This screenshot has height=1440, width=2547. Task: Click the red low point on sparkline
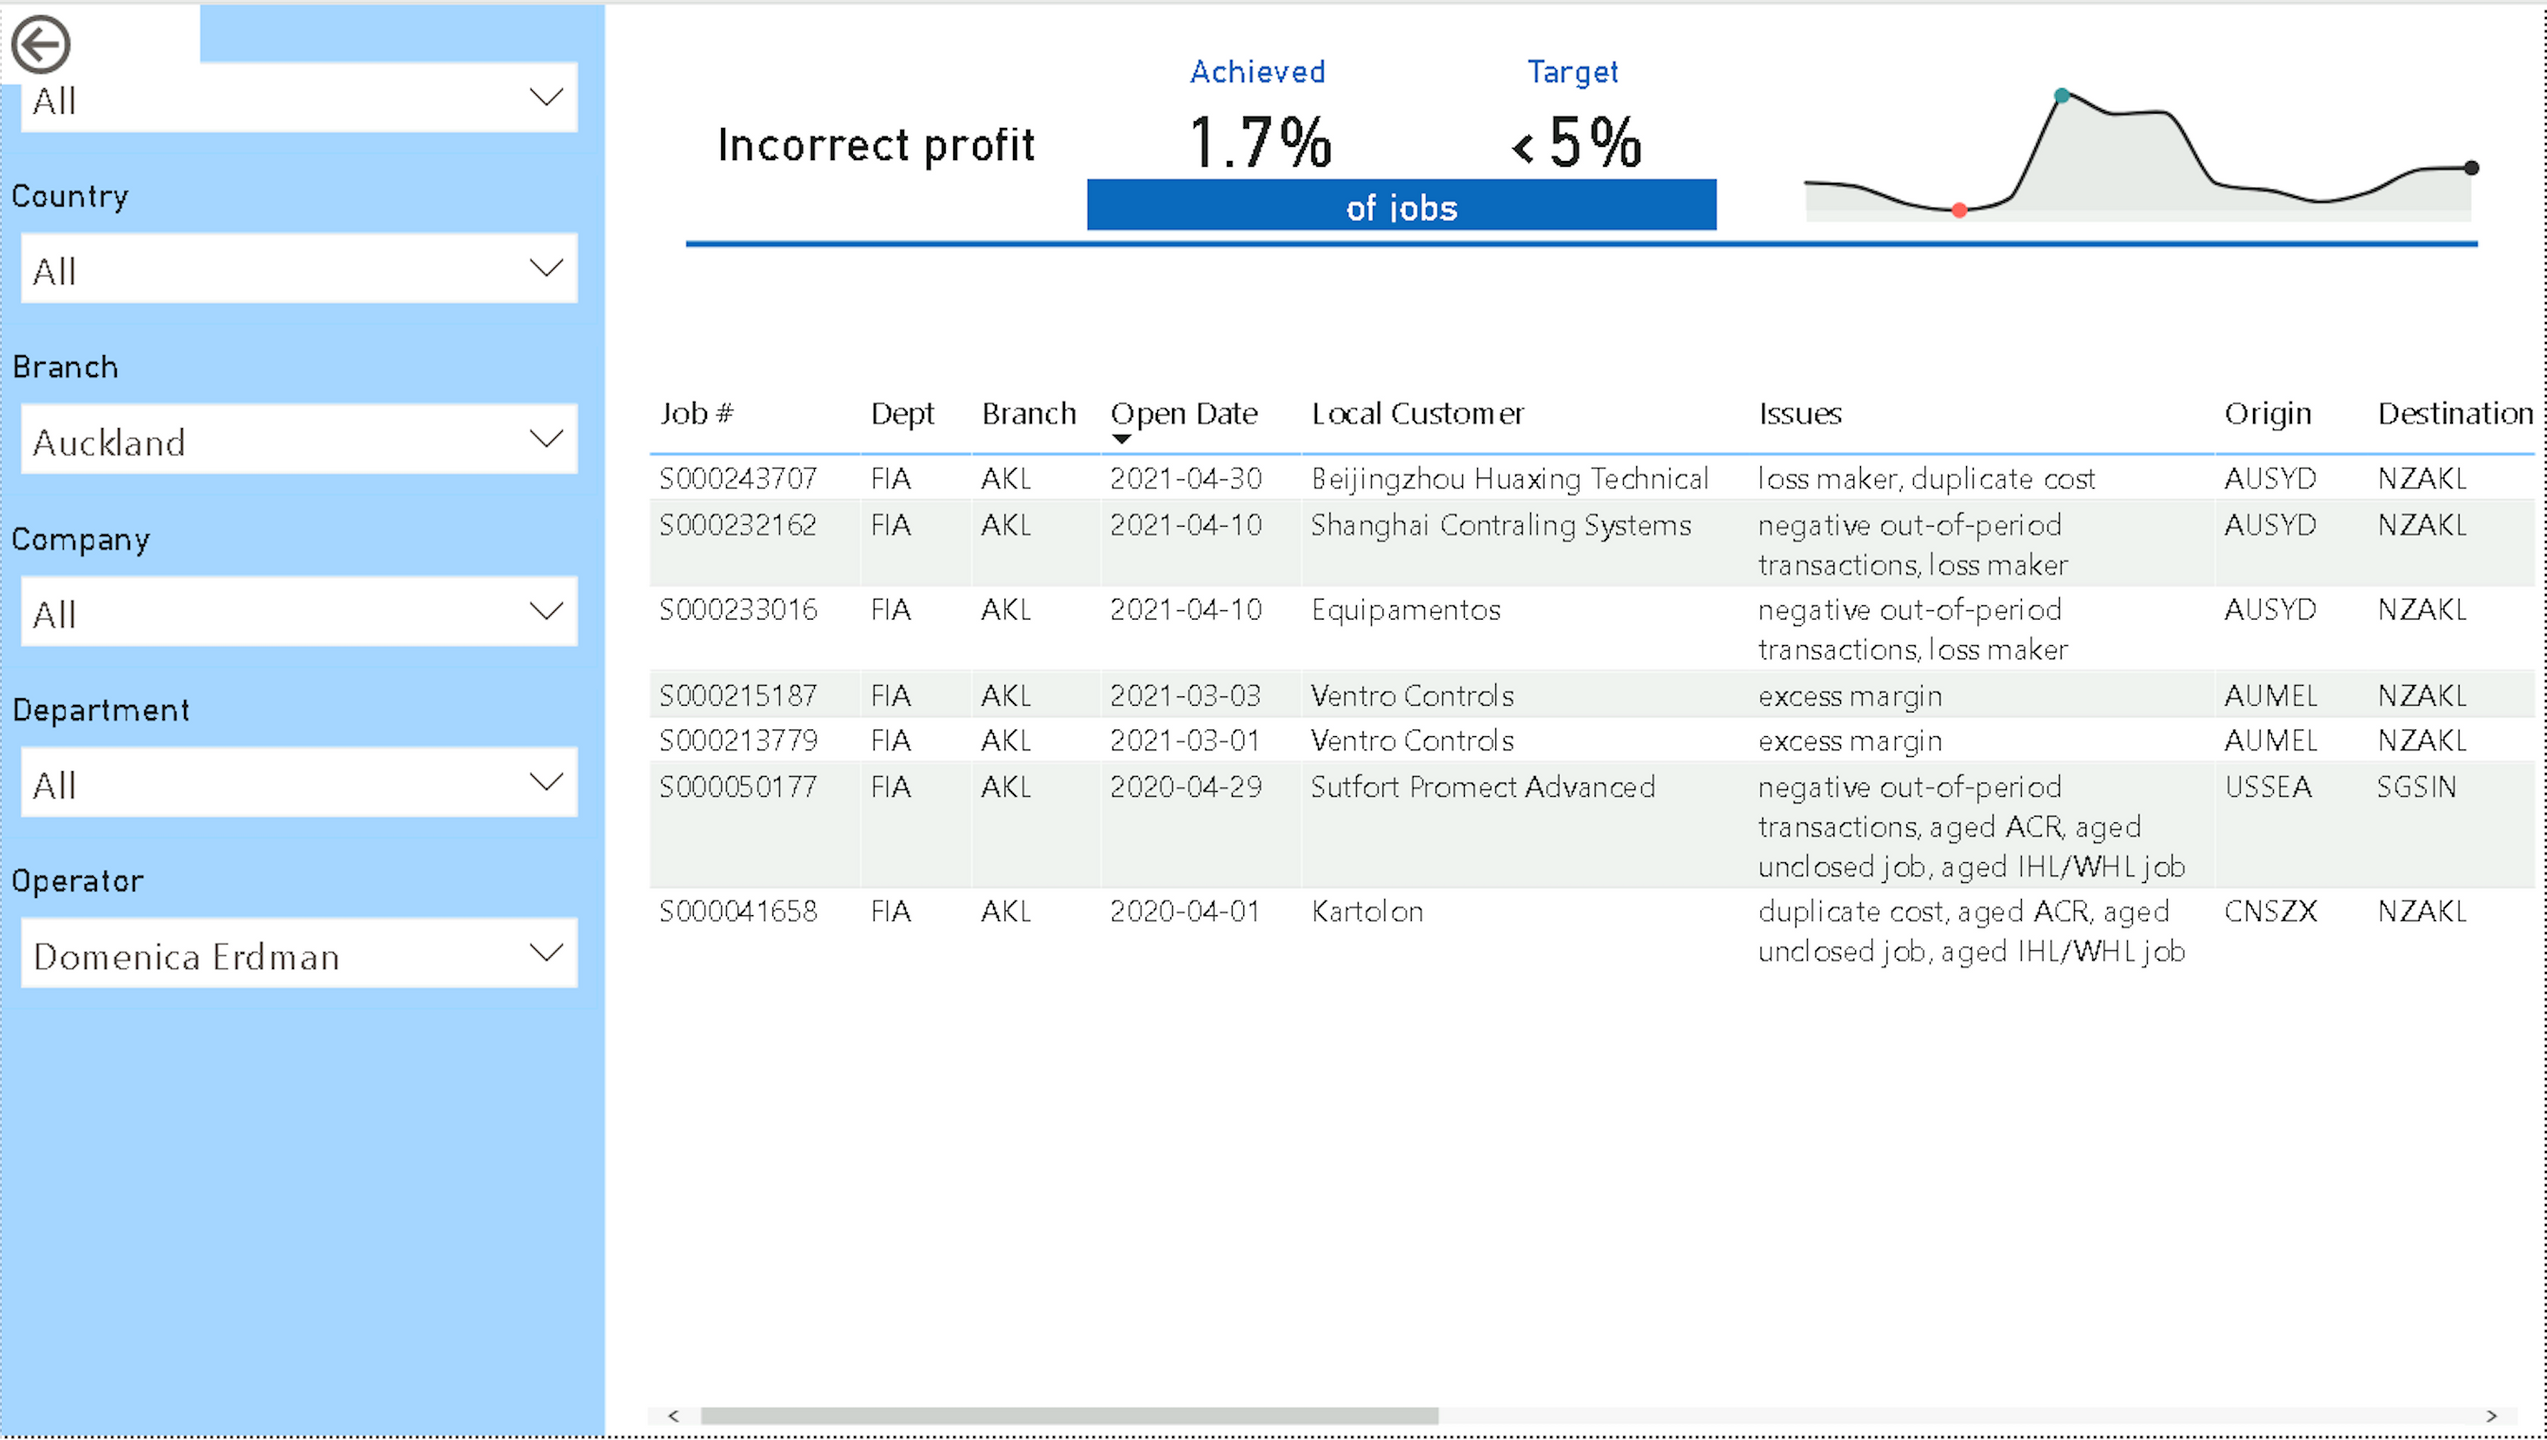tap(1960, 210)
